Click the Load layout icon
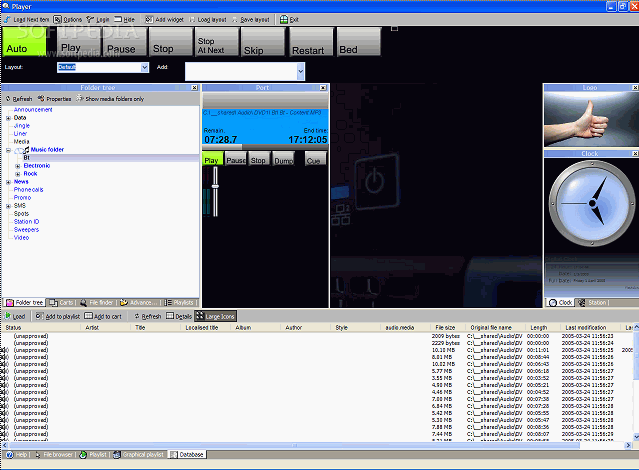Image resolution: width=639 pixels, height=470 pixels. pos(192,20)
